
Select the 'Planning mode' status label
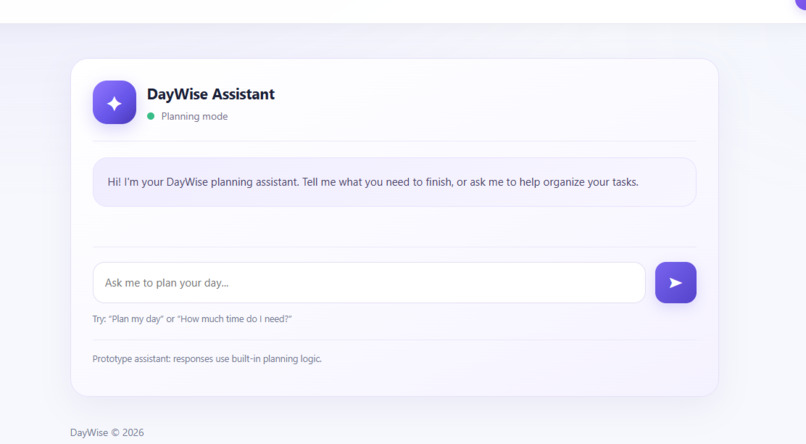click(194, 117)
